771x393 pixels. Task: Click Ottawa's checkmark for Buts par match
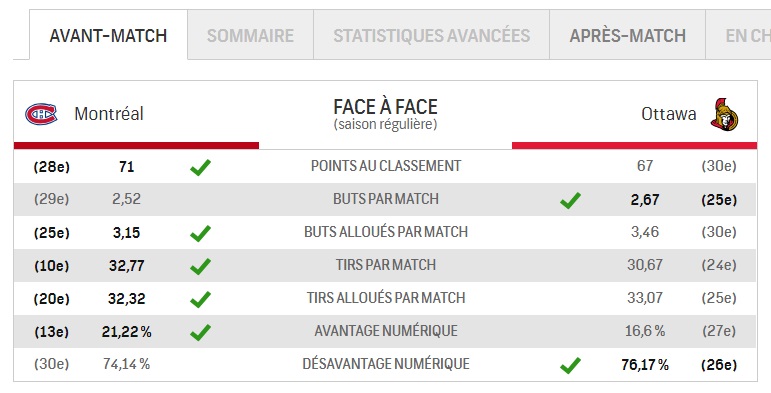click(570, 200)
